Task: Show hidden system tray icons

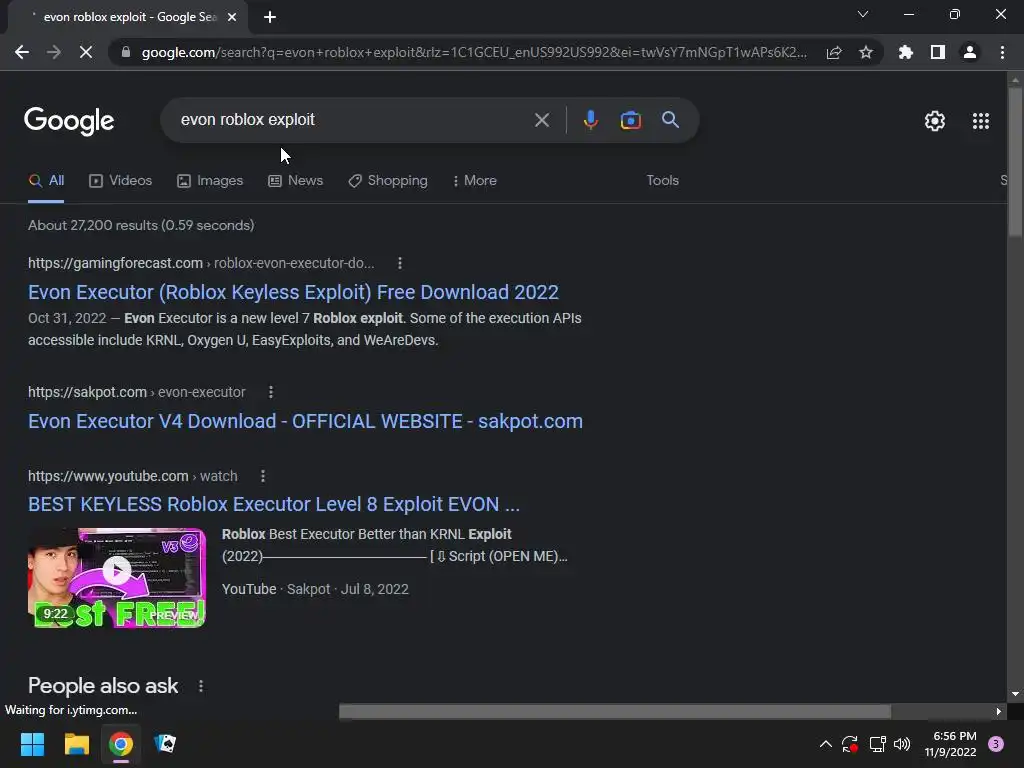Action: point(825,744)
